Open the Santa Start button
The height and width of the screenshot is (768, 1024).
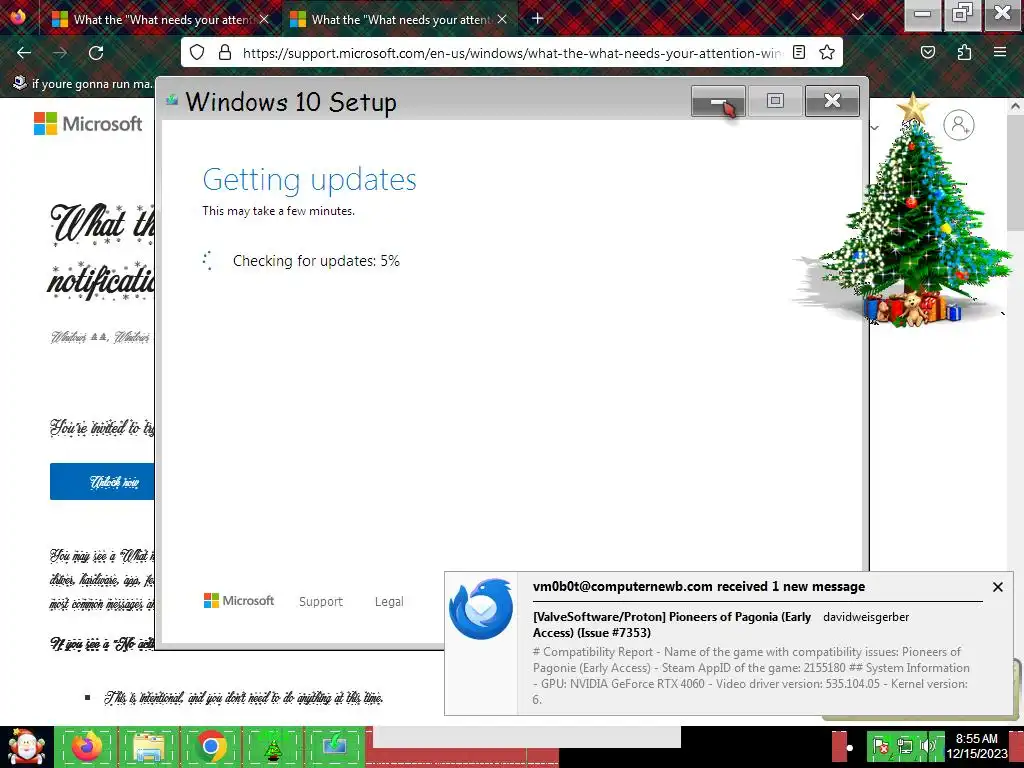(x=26, y=747)
